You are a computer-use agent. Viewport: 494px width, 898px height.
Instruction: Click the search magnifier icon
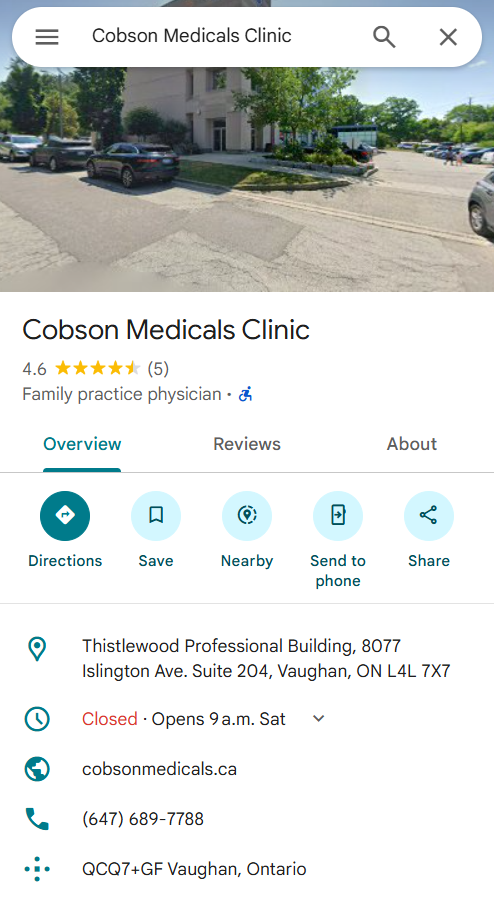coord(384,37)
